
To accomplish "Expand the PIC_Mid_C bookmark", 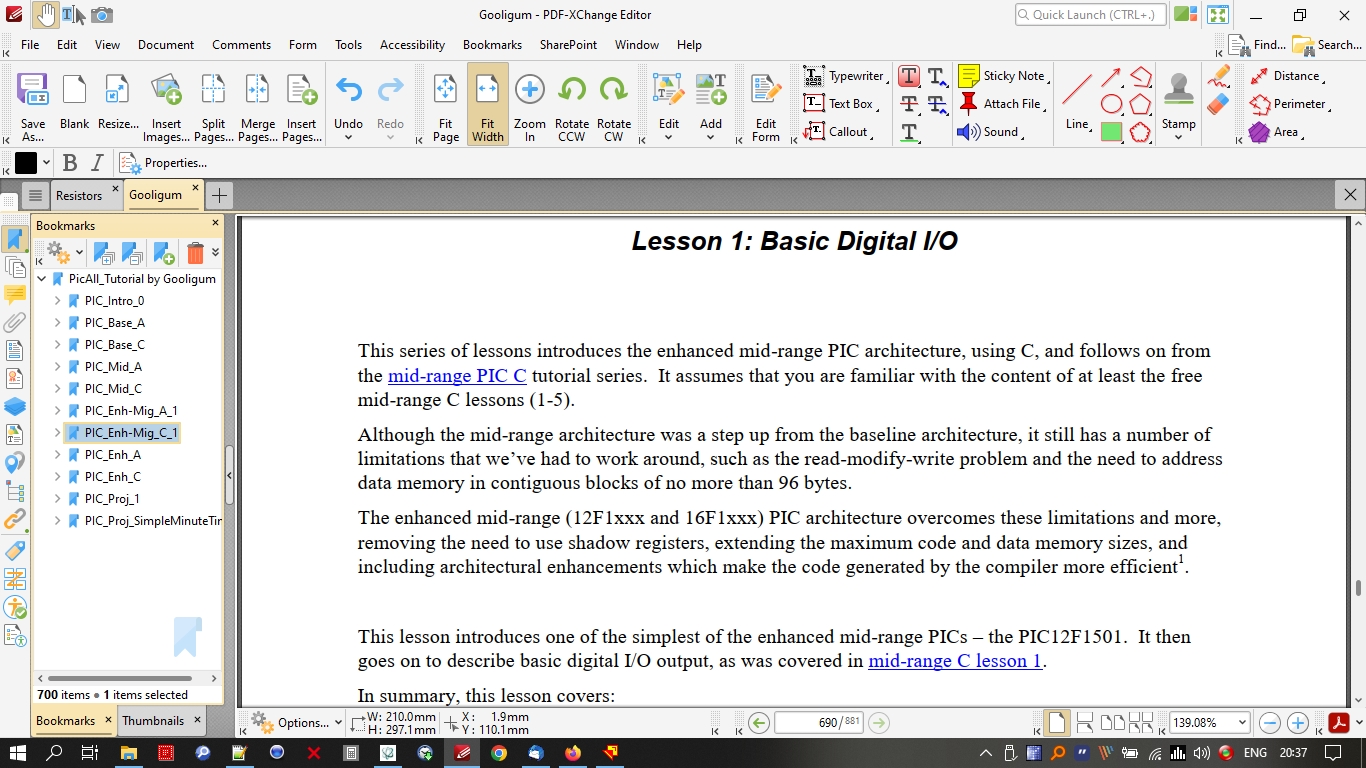I will point(58,389).
